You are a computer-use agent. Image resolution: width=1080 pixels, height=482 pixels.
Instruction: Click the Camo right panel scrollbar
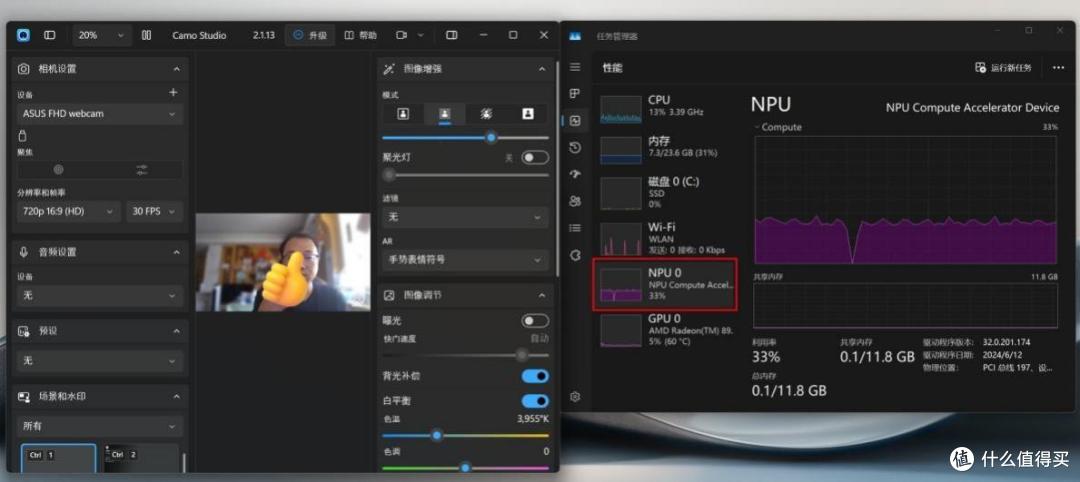[557, 167]
